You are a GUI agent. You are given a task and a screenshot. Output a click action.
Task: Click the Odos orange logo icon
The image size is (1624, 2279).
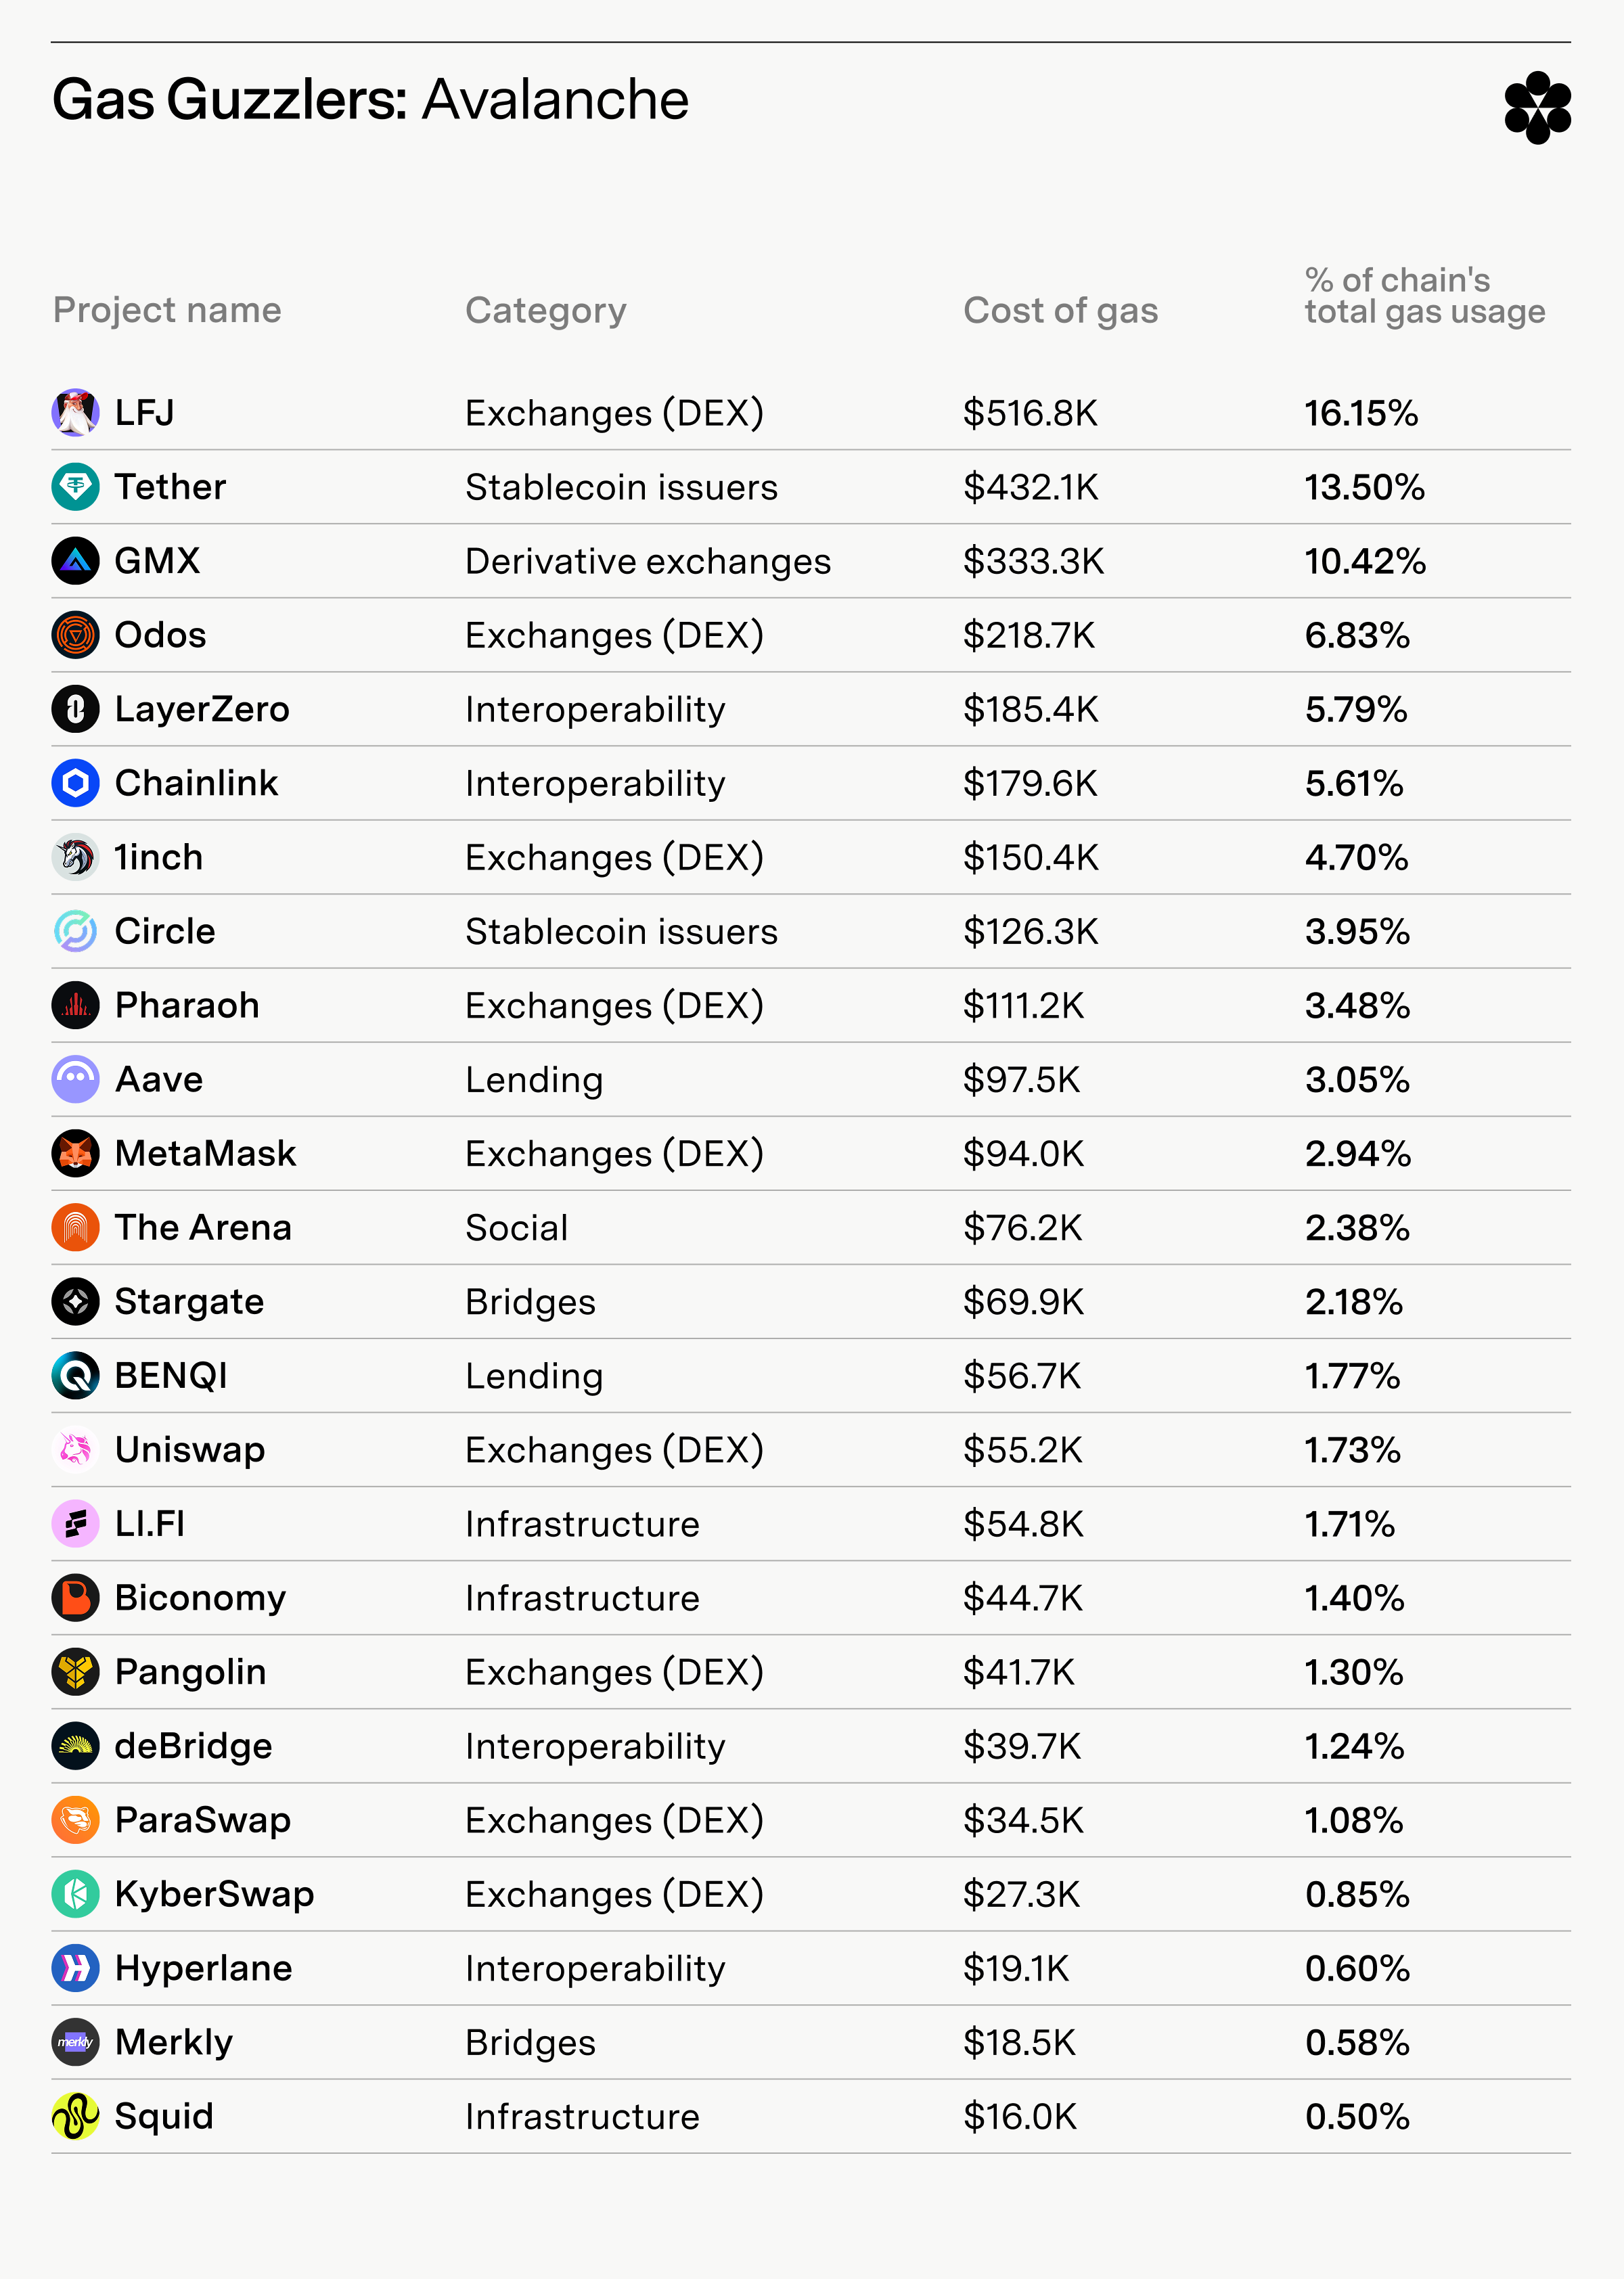(75, 635)
